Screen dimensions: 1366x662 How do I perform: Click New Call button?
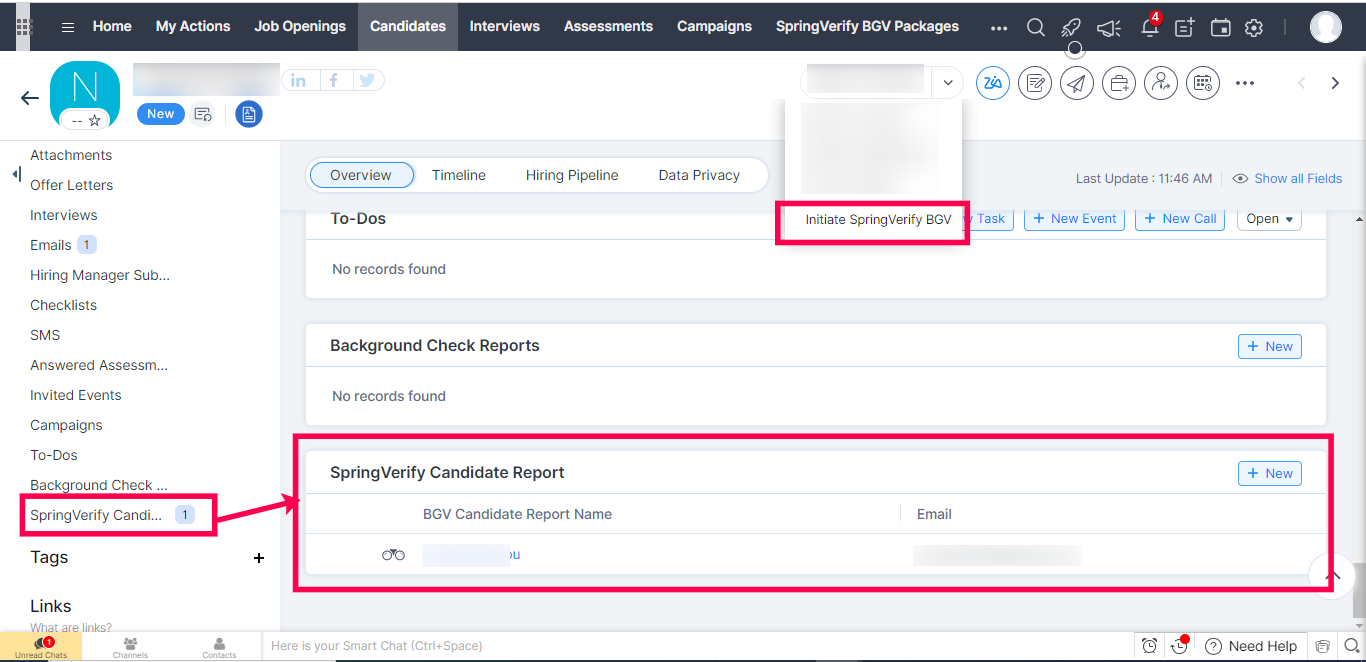(x=1180, y=218)
